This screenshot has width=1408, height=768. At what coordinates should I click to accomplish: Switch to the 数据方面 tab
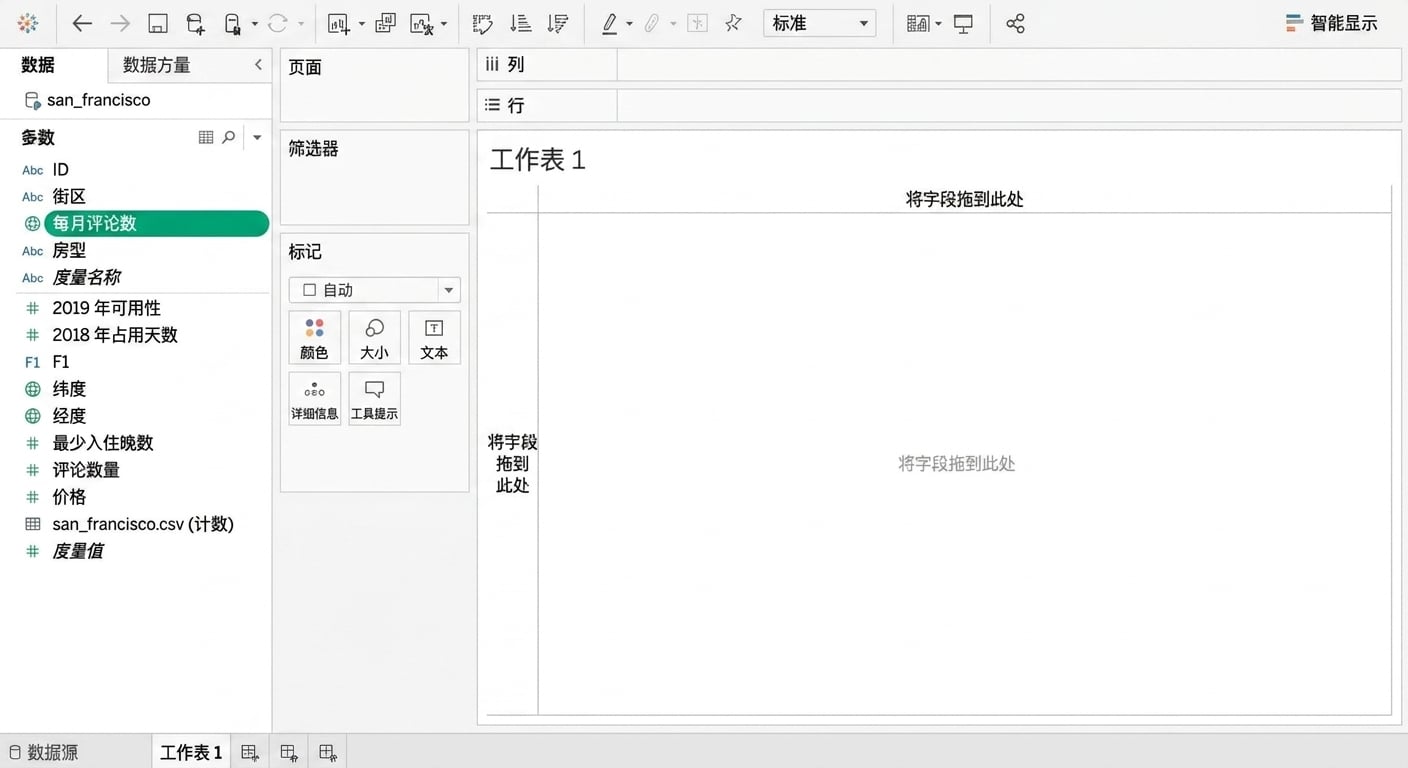point(156,65)
